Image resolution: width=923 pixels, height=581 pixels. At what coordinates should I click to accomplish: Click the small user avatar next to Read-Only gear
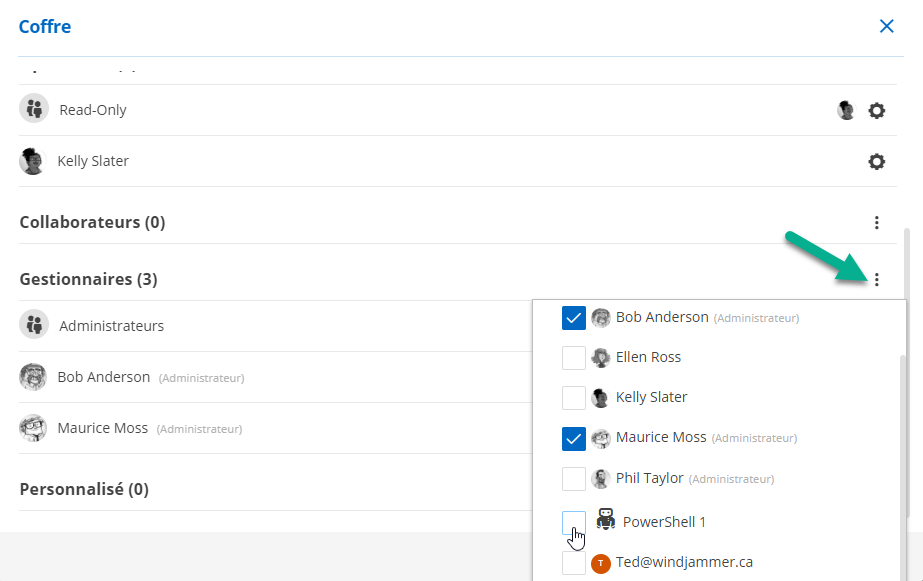(846, 111)
